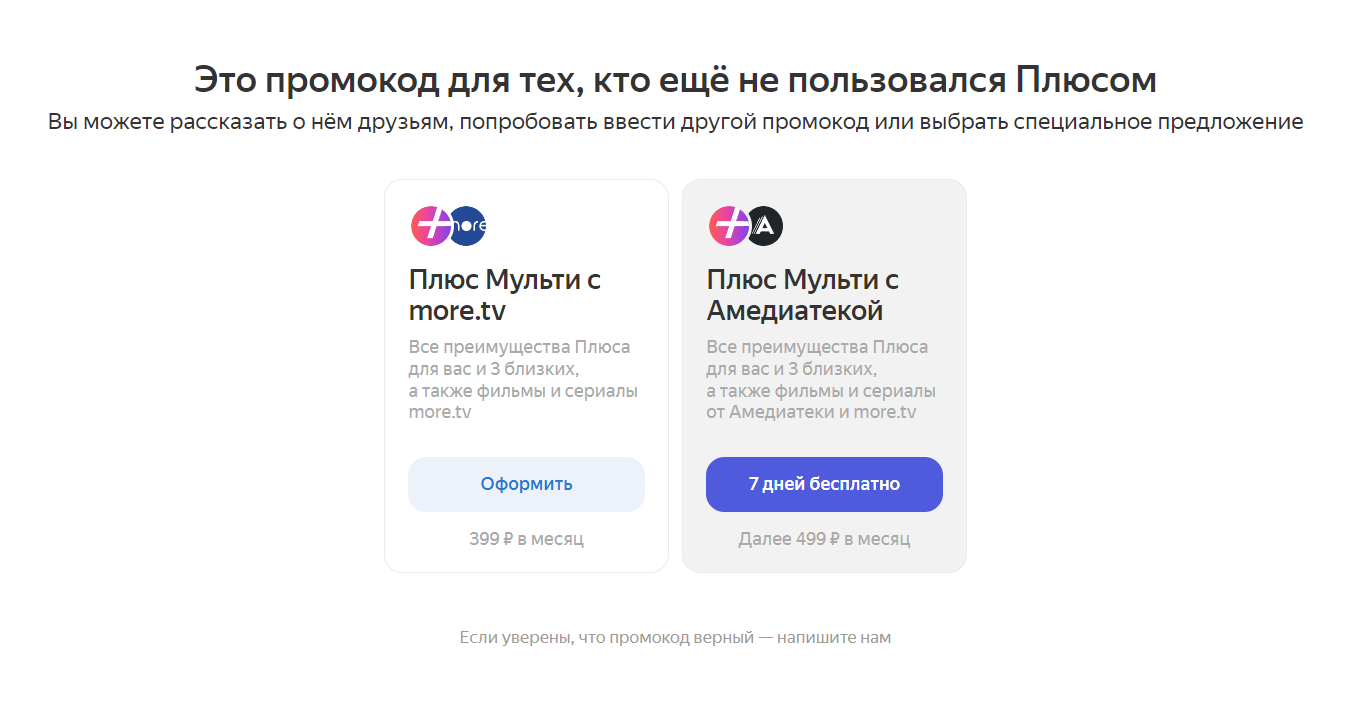Click the Plus logo in the more.tv card
Viewport: 1357px width, 702px height.
point(431,226)
